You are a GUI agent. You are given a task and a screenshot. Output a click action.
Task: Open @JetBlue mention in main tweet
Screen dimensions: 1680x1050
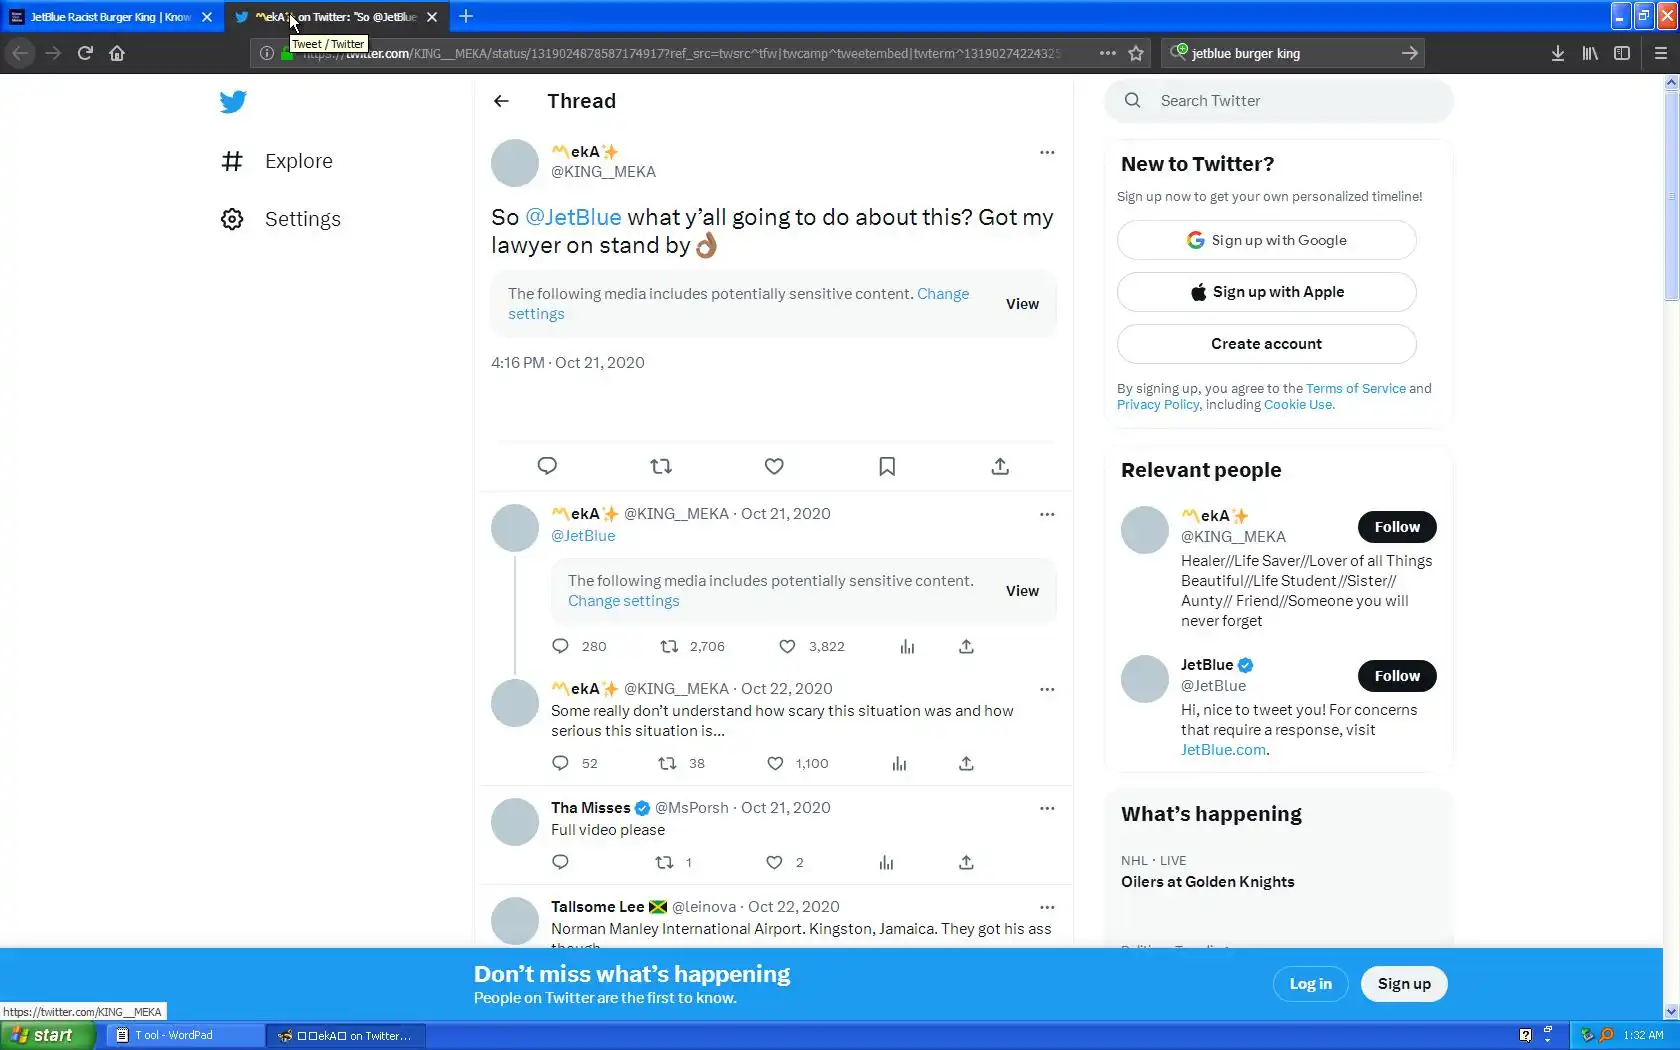tap(573, 217)
